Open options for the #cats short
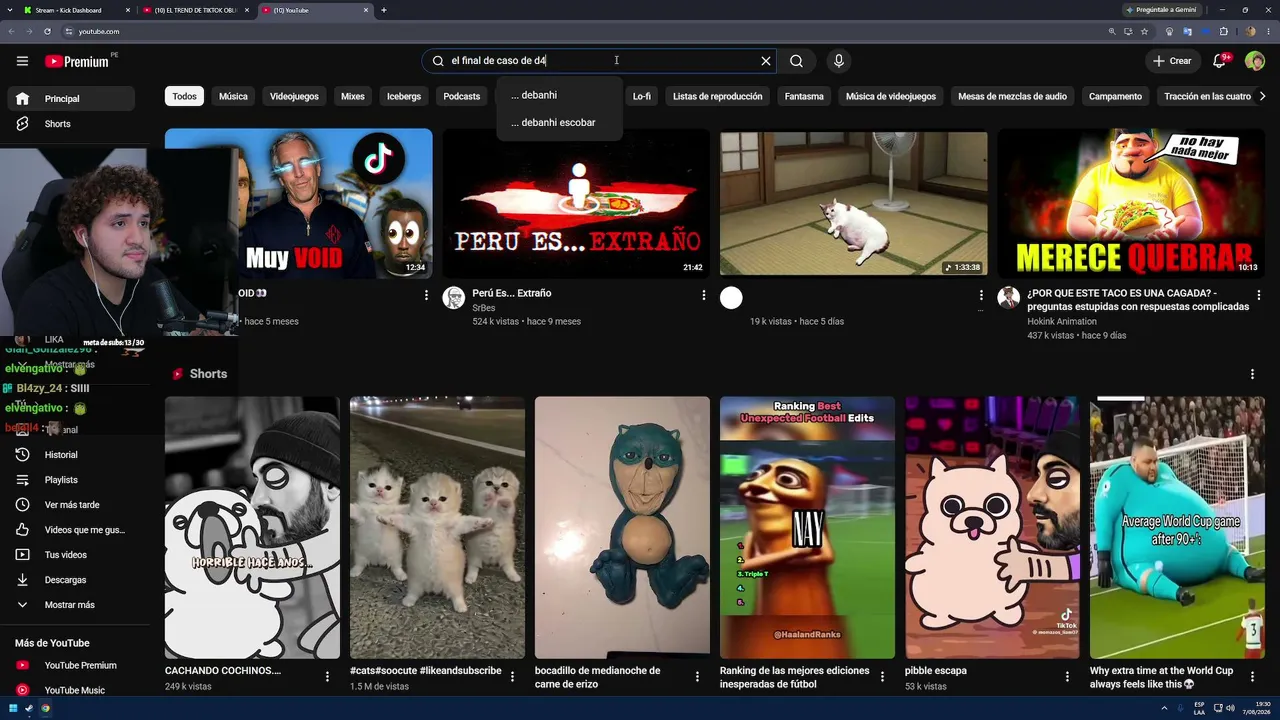Viewport: 1280px width, 720px height. coord(512,677)
